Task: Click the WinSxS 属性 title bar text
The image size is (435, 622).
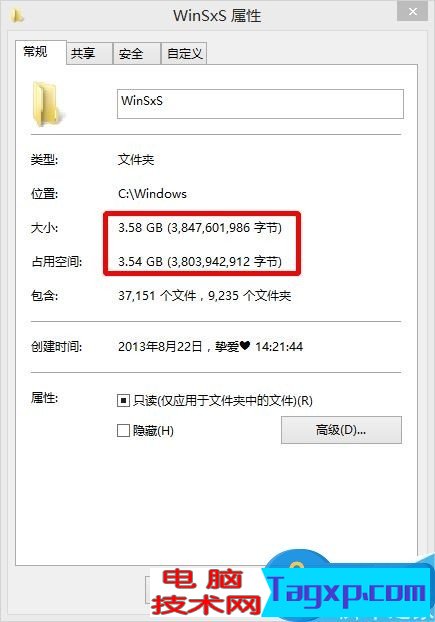Action: (x=217, y=16)
